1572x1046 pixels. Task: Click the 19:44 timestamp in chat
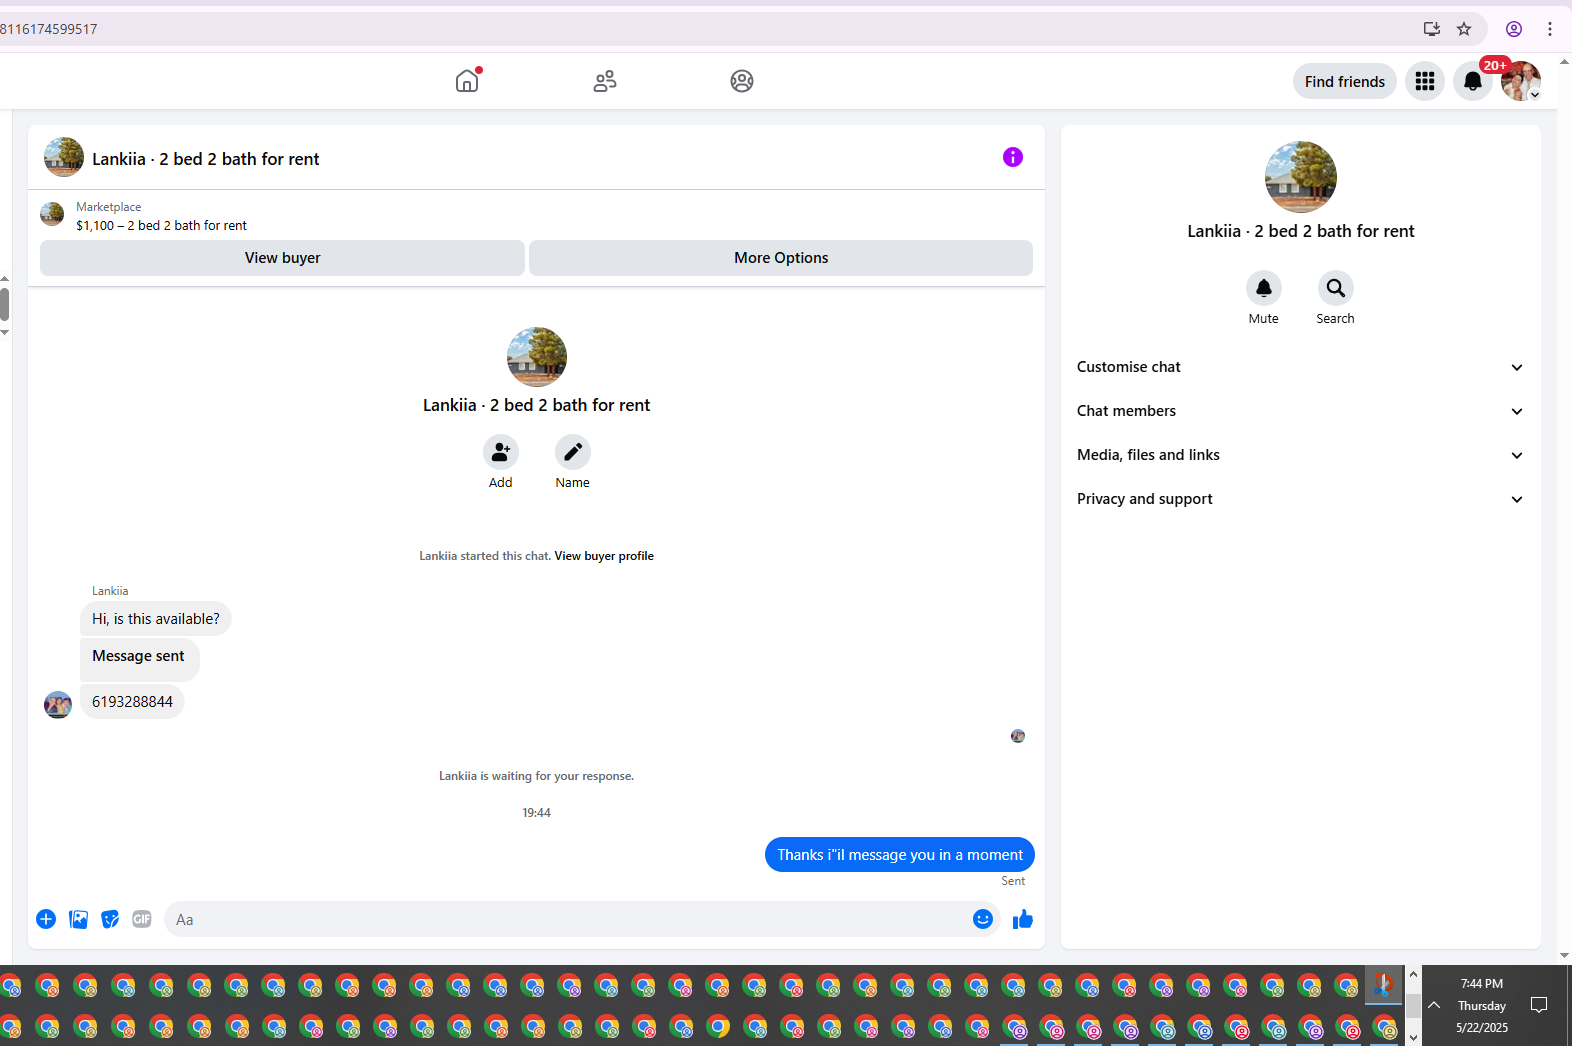(x=536, y=813)
